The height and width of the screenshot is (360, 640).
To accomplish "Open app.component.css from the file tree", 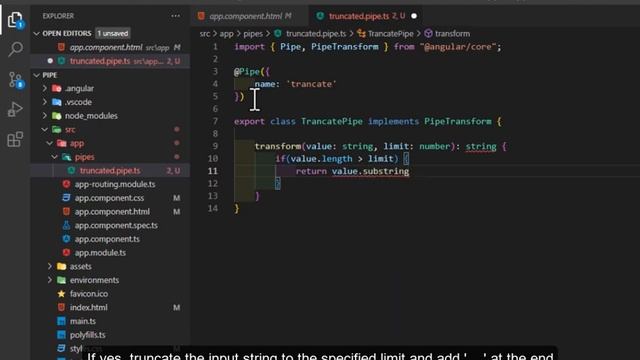I will coord(109,198).
